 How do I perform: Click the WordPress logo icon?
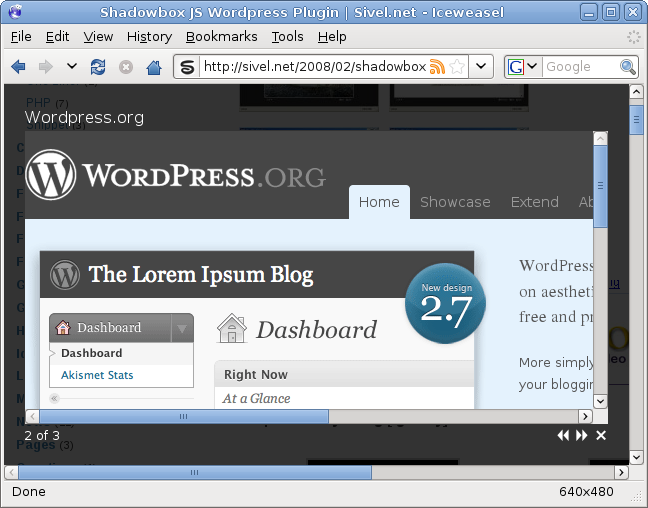[51, 174]
